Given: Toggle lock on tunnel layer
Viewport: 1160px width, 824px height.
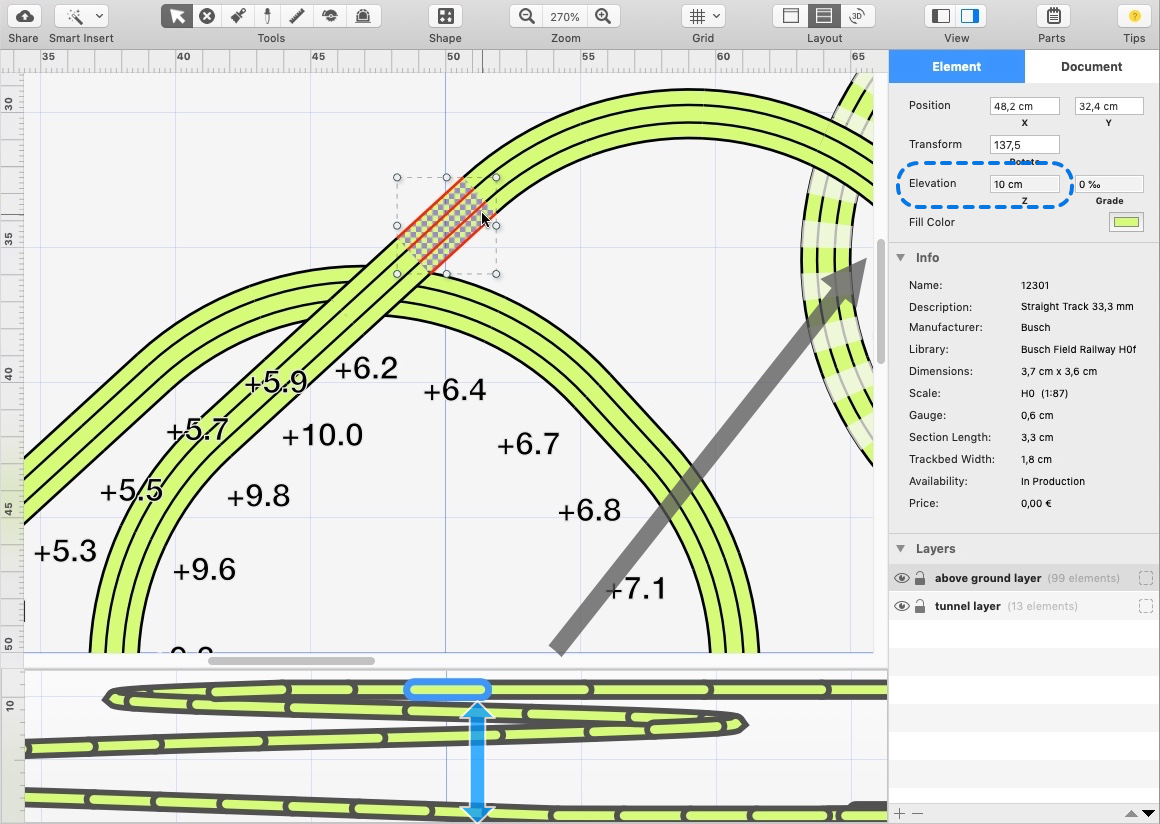Looking at the screenshot, I should click(x=920, y=606).
